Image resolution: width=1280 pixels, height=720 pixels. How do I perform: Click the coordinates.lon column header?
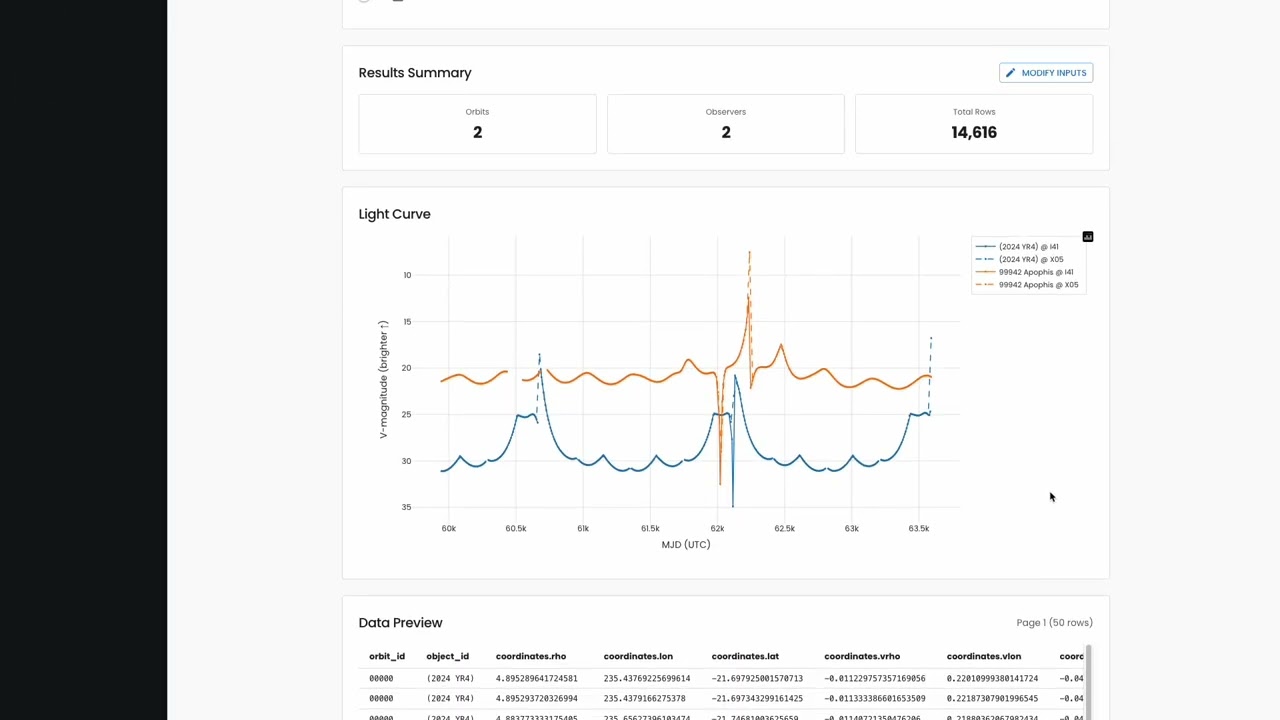click(638, 656)
